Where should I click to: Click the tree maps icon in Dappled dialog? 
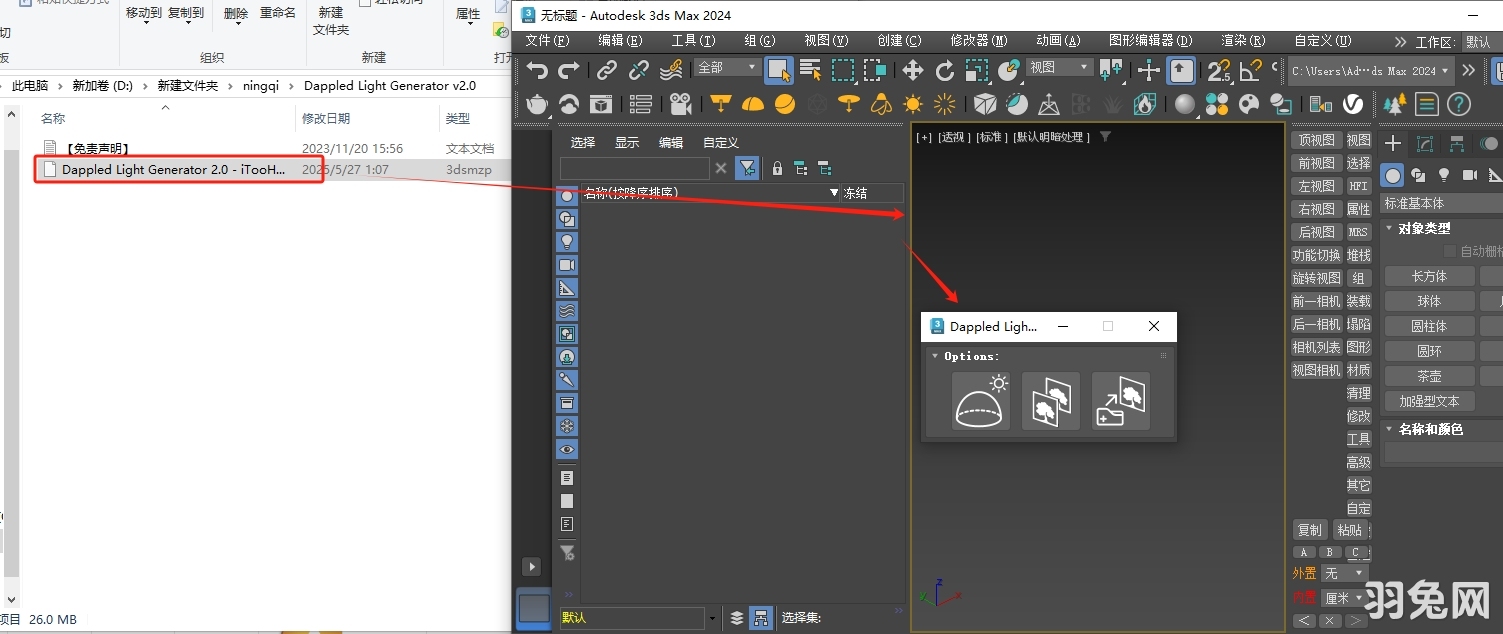click(x=1051, y=401)
